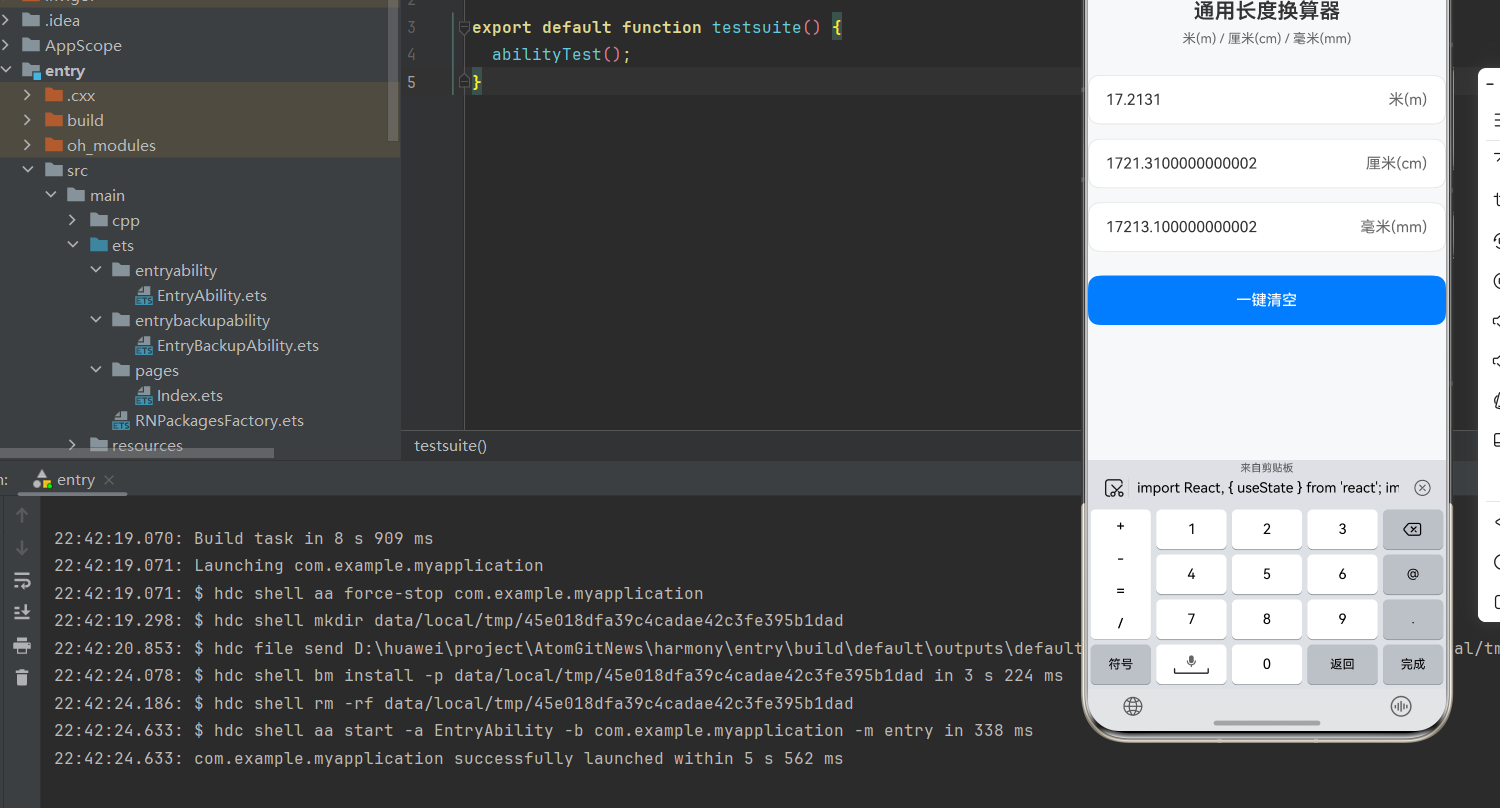The width and height of the screenshot is (1500, 808).
Task: Enable scroll to end in run console
Action: tap(22, 612)
